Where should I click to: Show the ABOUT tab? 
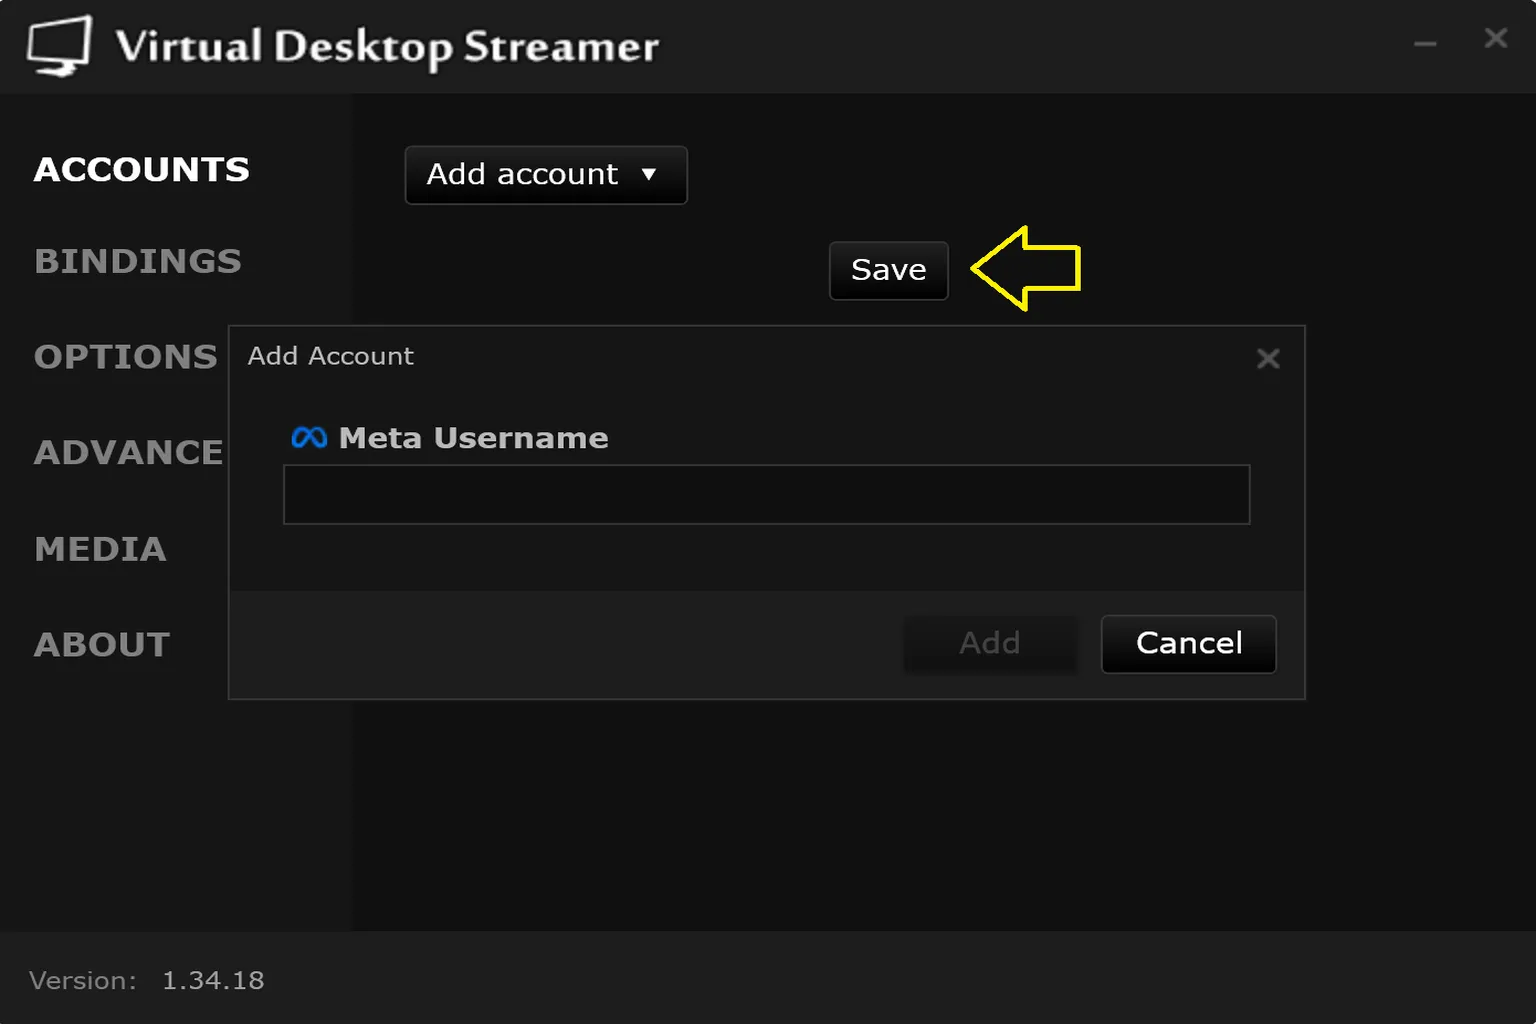tap(102, 645)
